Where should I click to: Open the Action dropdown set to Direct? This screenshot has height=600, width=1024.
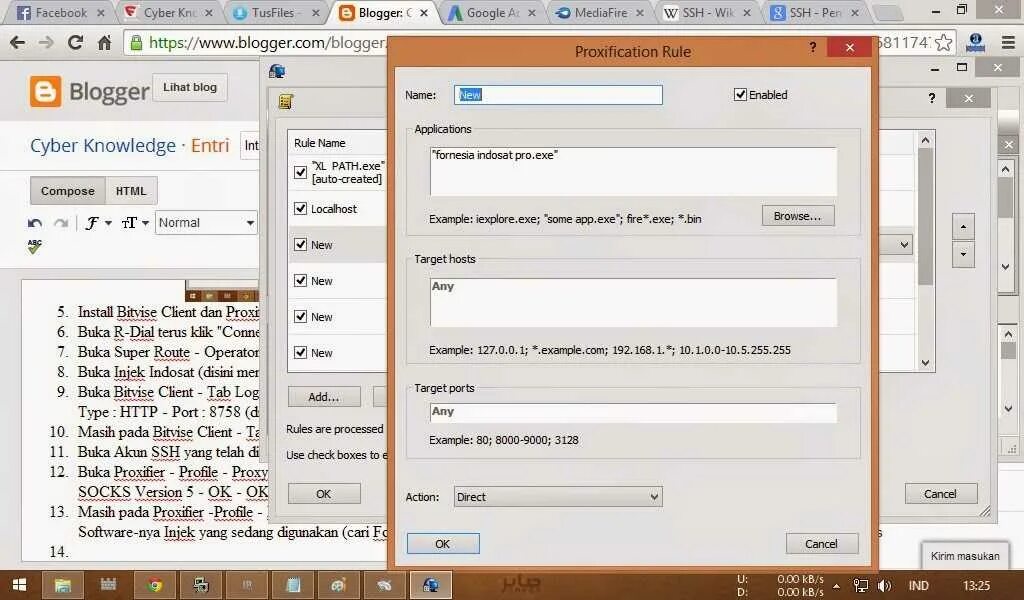tap(558, 497)
